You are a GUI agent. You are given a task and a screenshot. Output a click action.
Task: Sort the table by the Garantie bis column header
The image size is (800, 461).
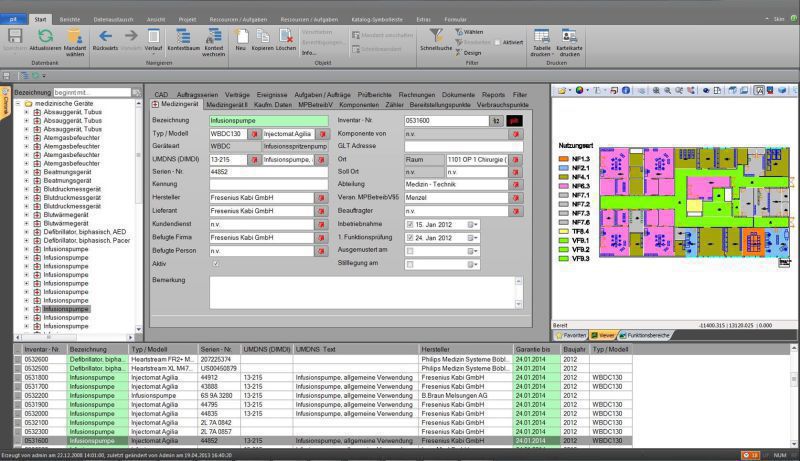click(x=536, y=349)
